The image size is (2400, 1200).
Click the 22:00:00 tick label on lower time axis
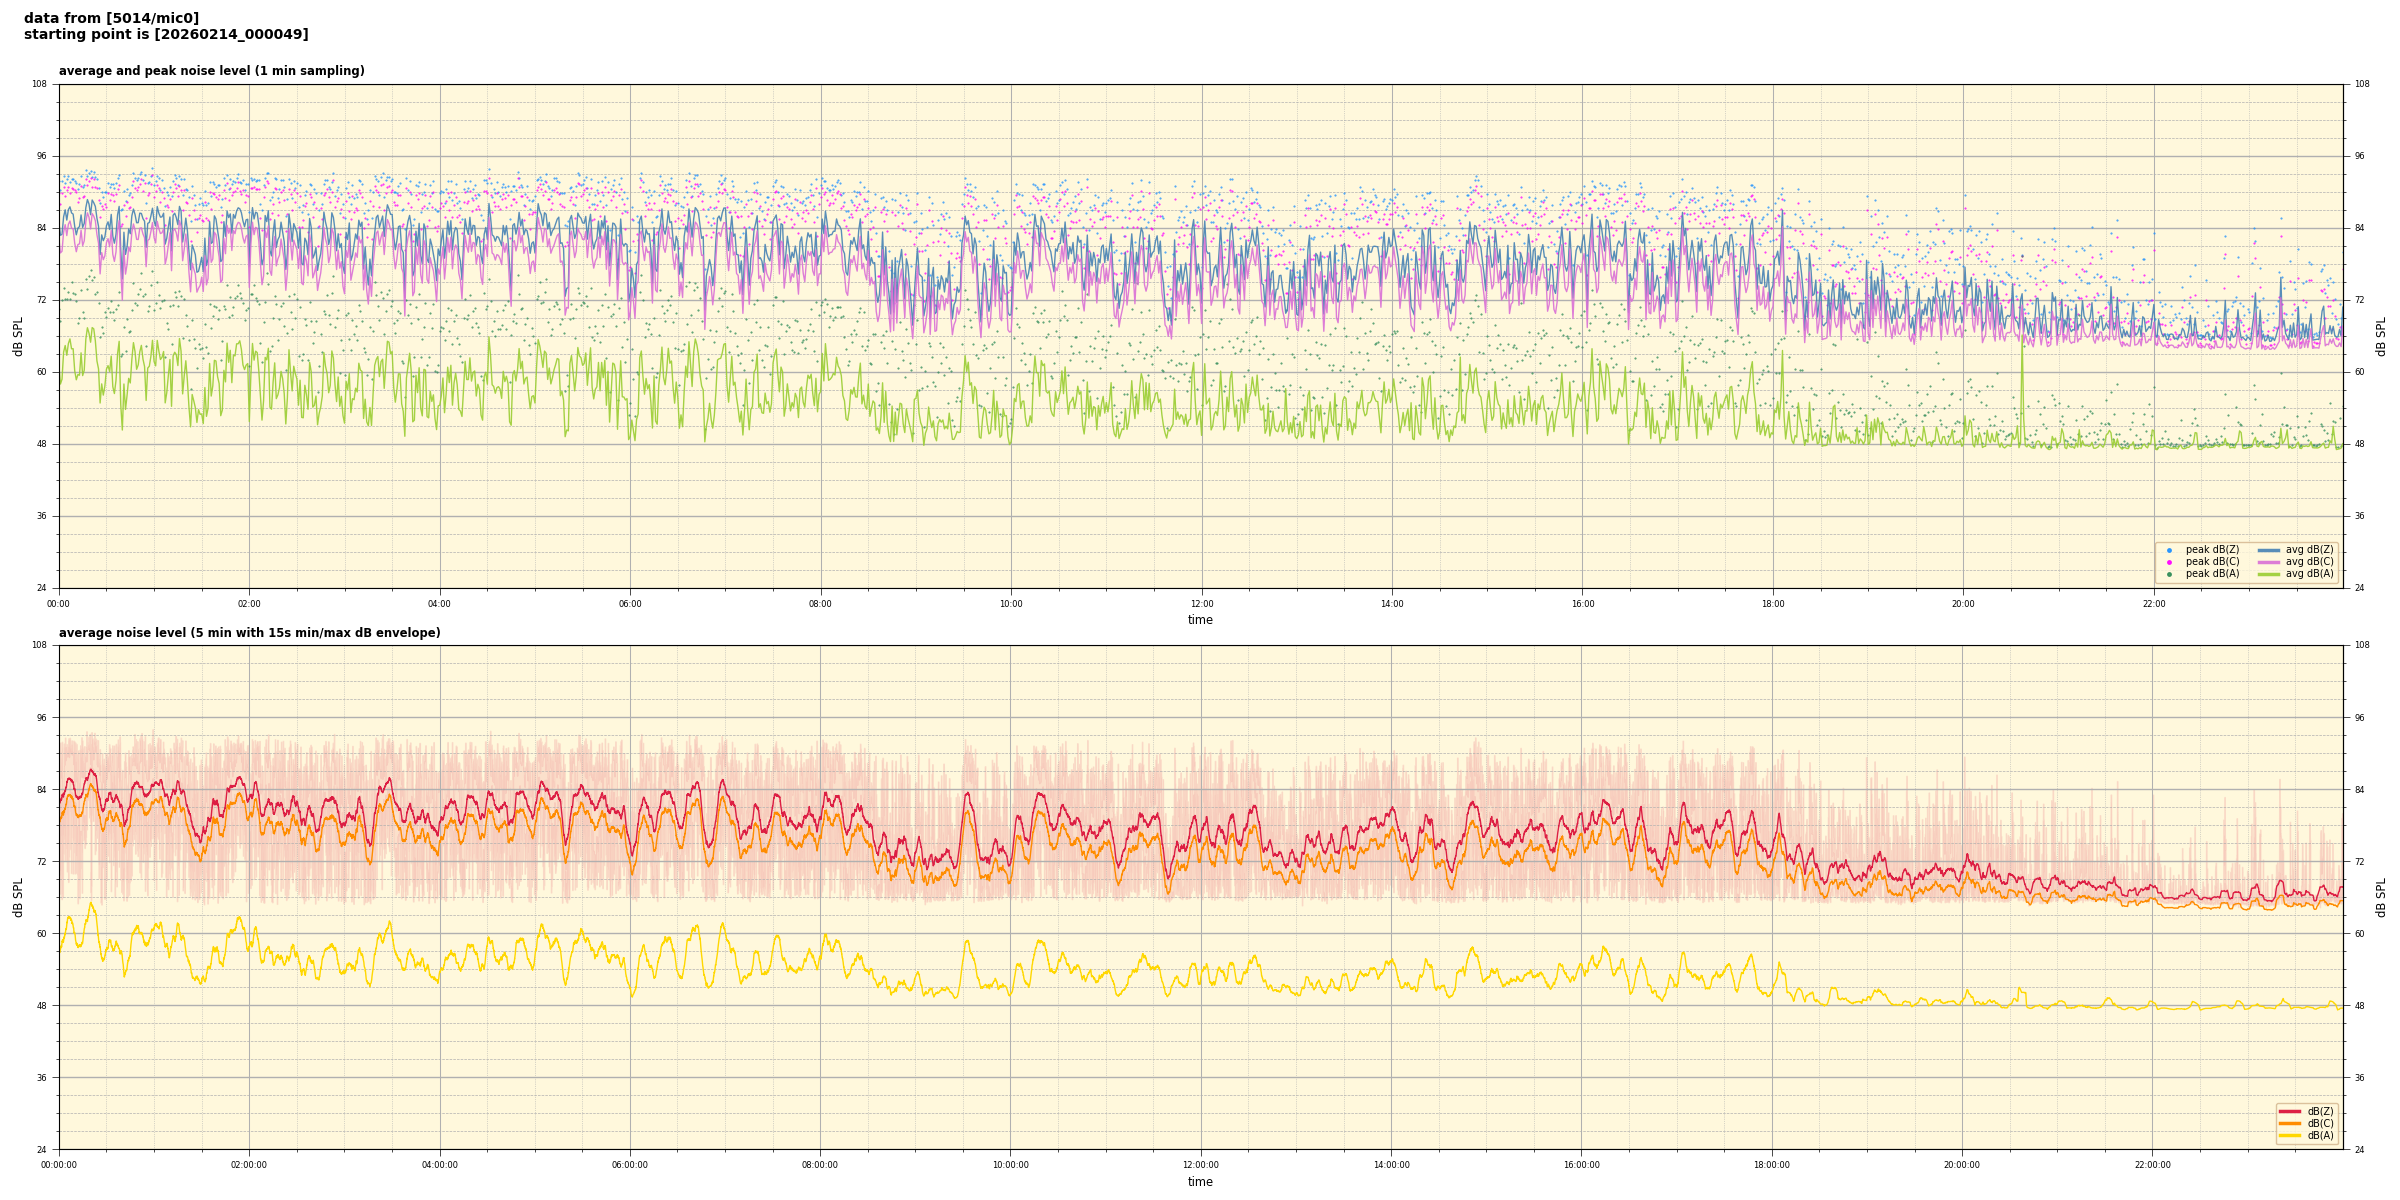click(2152, 1165)
